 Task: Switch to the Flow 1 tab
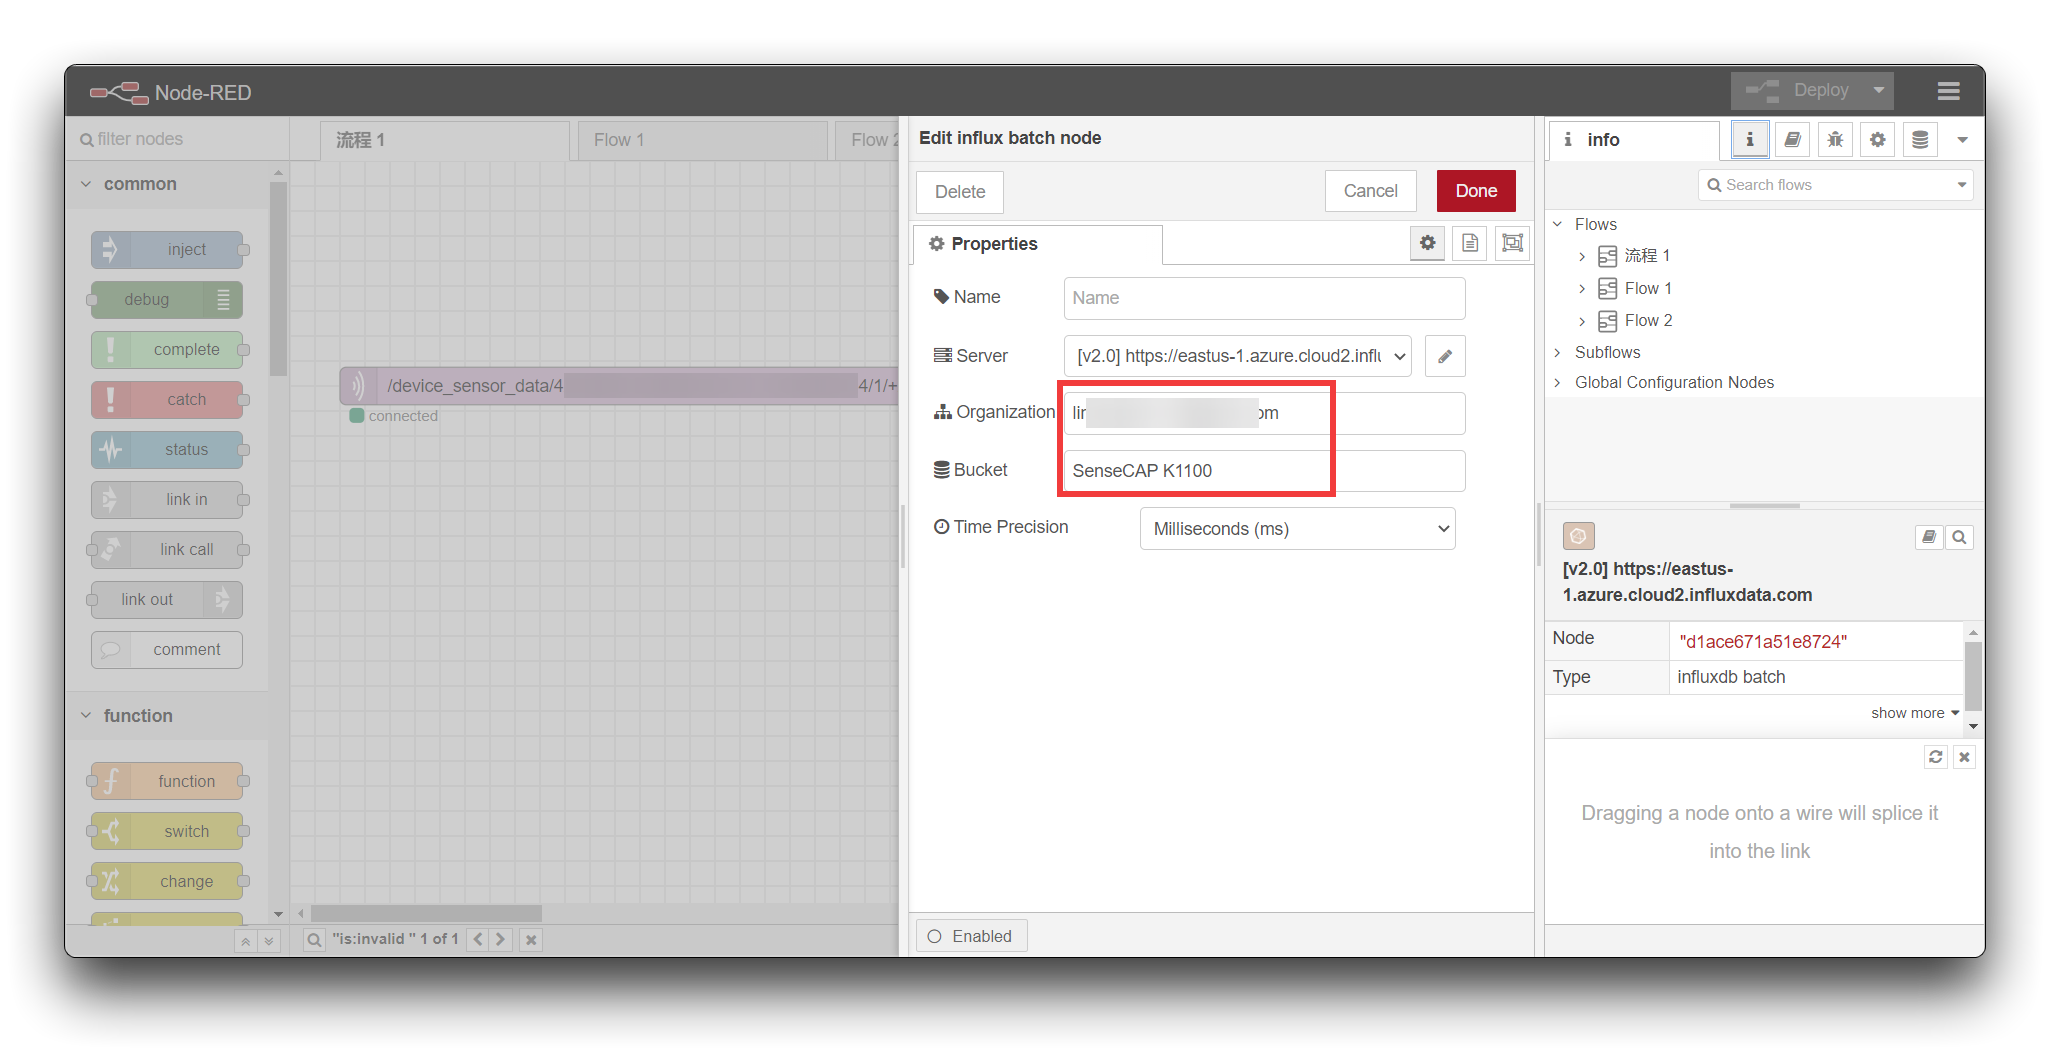(702, 141)
